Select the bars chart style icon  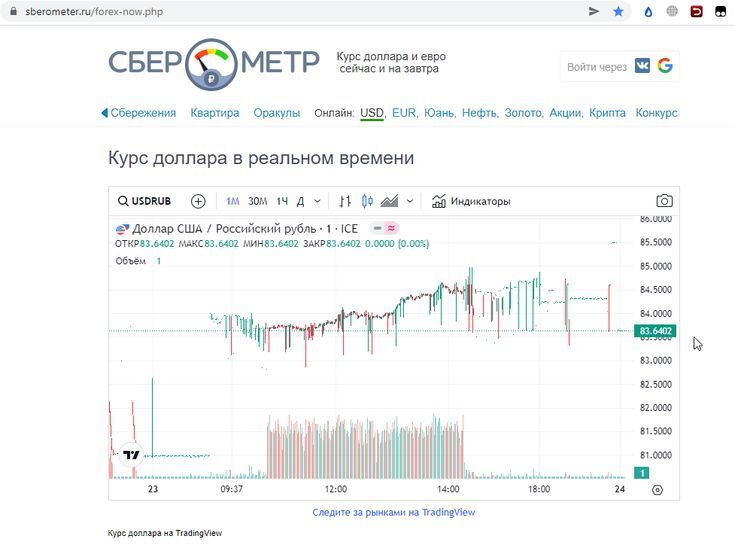(345, 201)
